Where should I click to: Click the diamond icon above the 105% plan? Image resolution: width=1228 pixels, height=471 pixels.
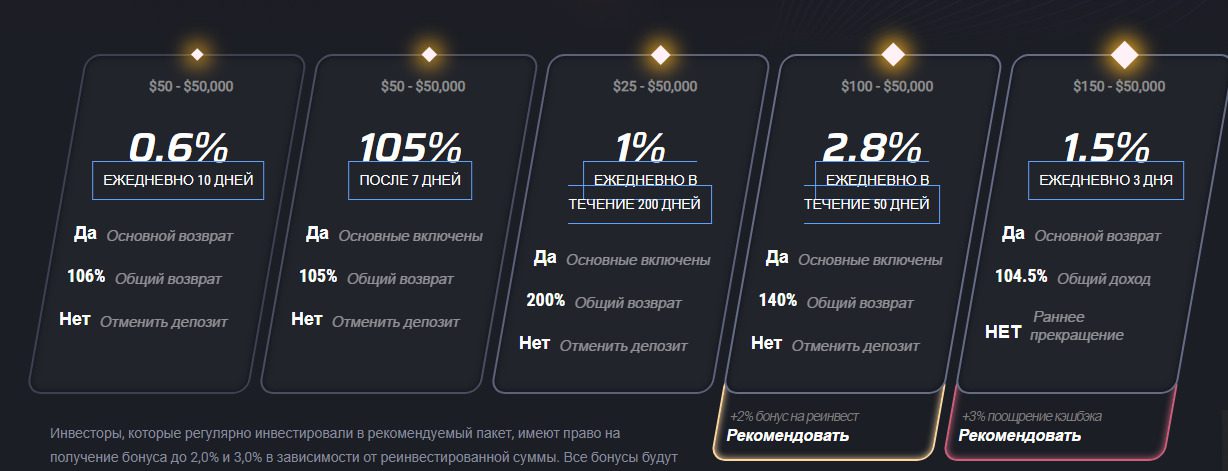(x=429, y=53)
